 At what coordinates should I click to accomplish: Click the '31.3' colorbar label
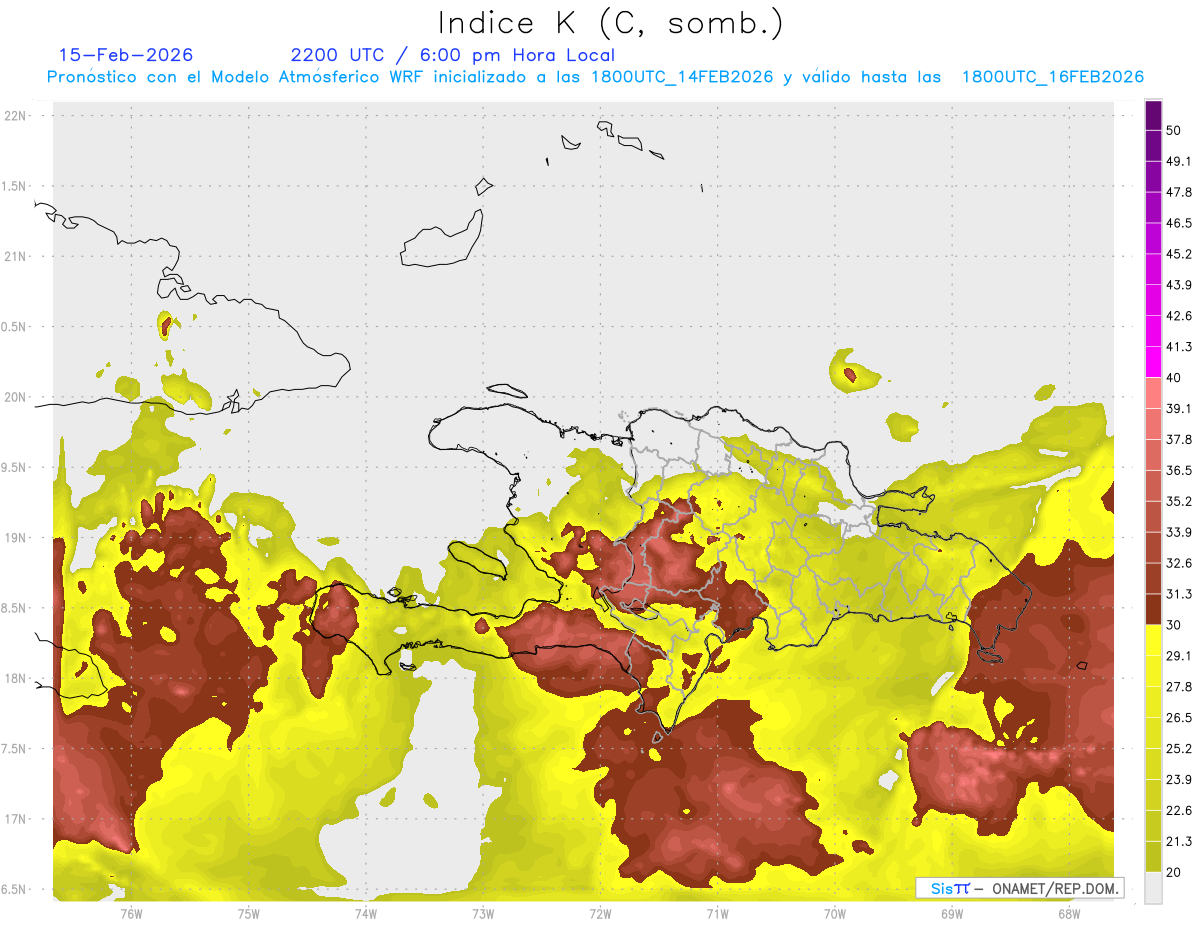[x=1179, y=594]
